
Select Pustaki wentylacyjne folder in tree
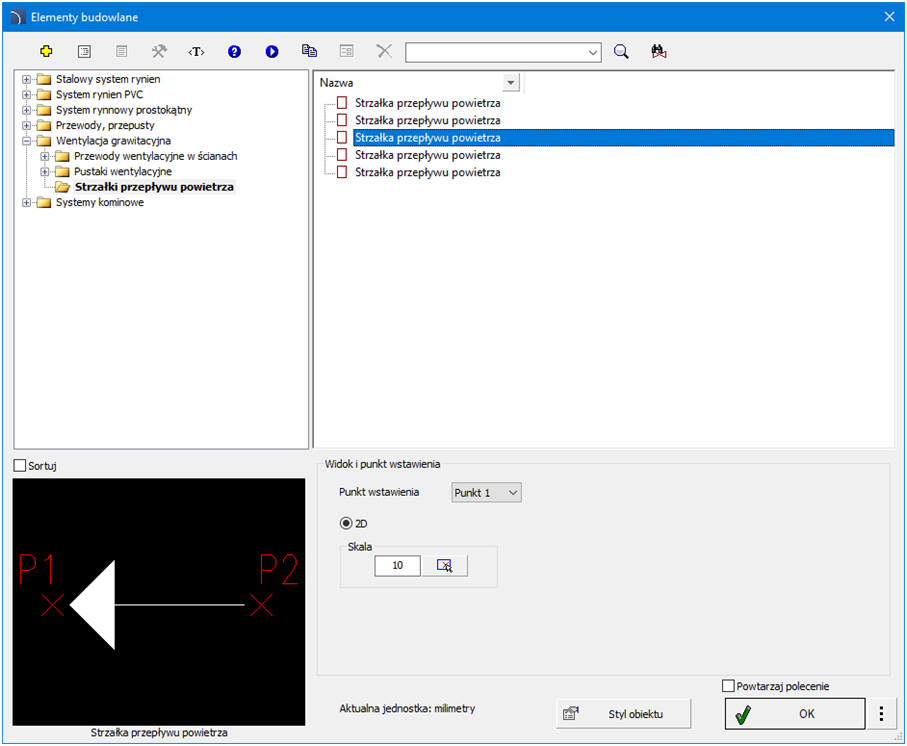[x=122, y=172]
